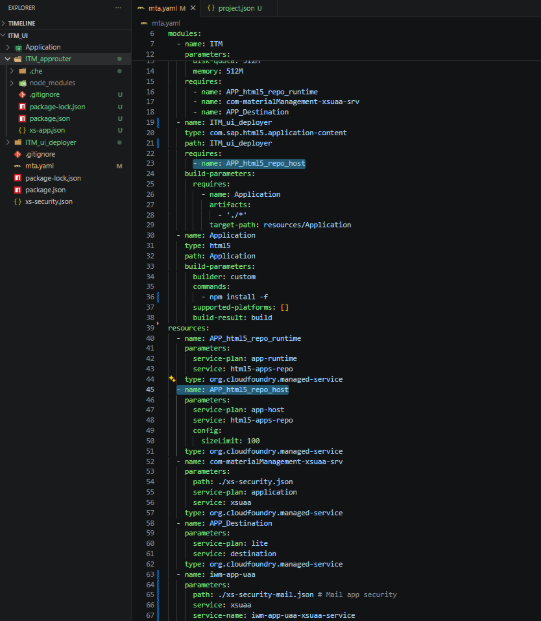The width and height of the screenshot is (541, 621).
Task: Open xs-app.json file icon
Action: (x=22, y=130)
